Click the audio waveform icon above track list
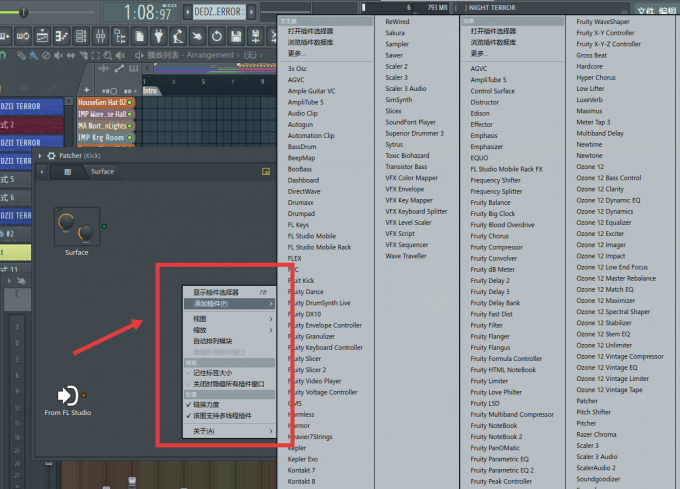This screenshot has width=680, height=489. (103, 68)
